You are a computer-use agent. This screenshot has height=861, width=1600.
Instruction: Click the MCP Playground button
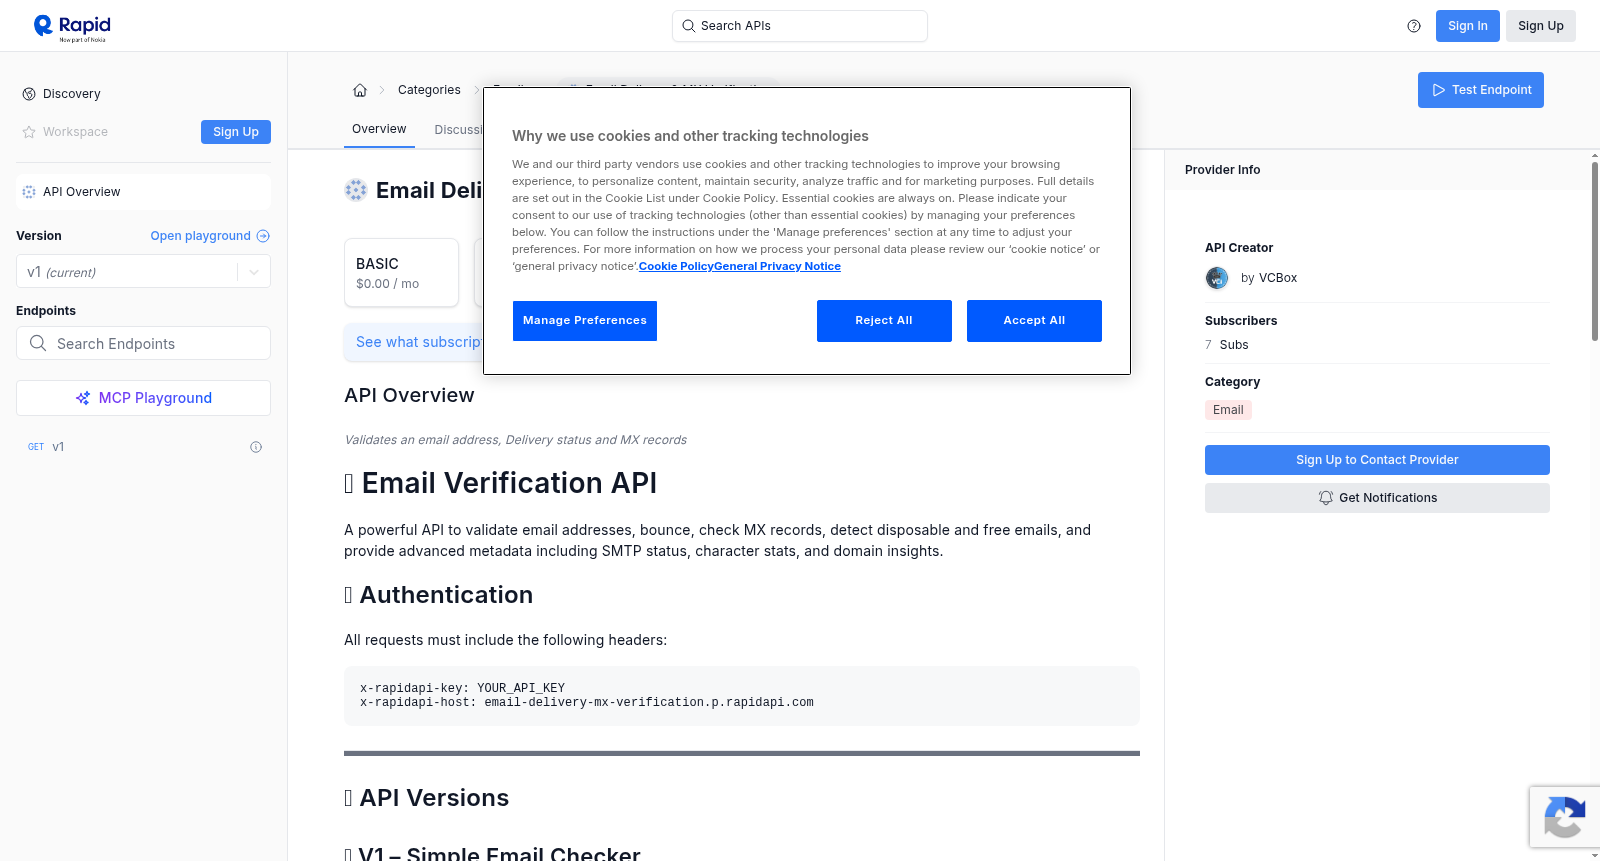coord(143,398)
